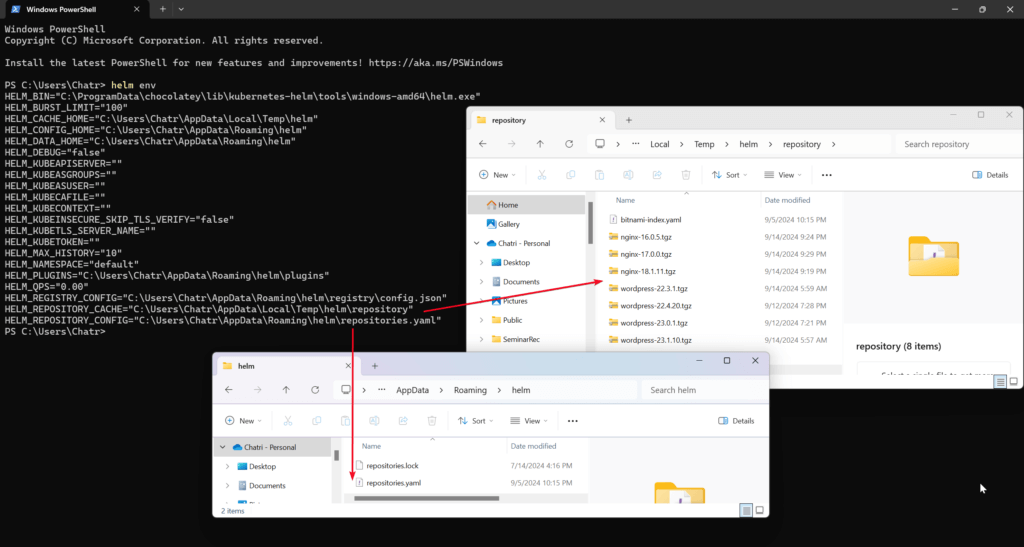
Task: Click Refresh icon in helm window
Action: tap(315, 390)
